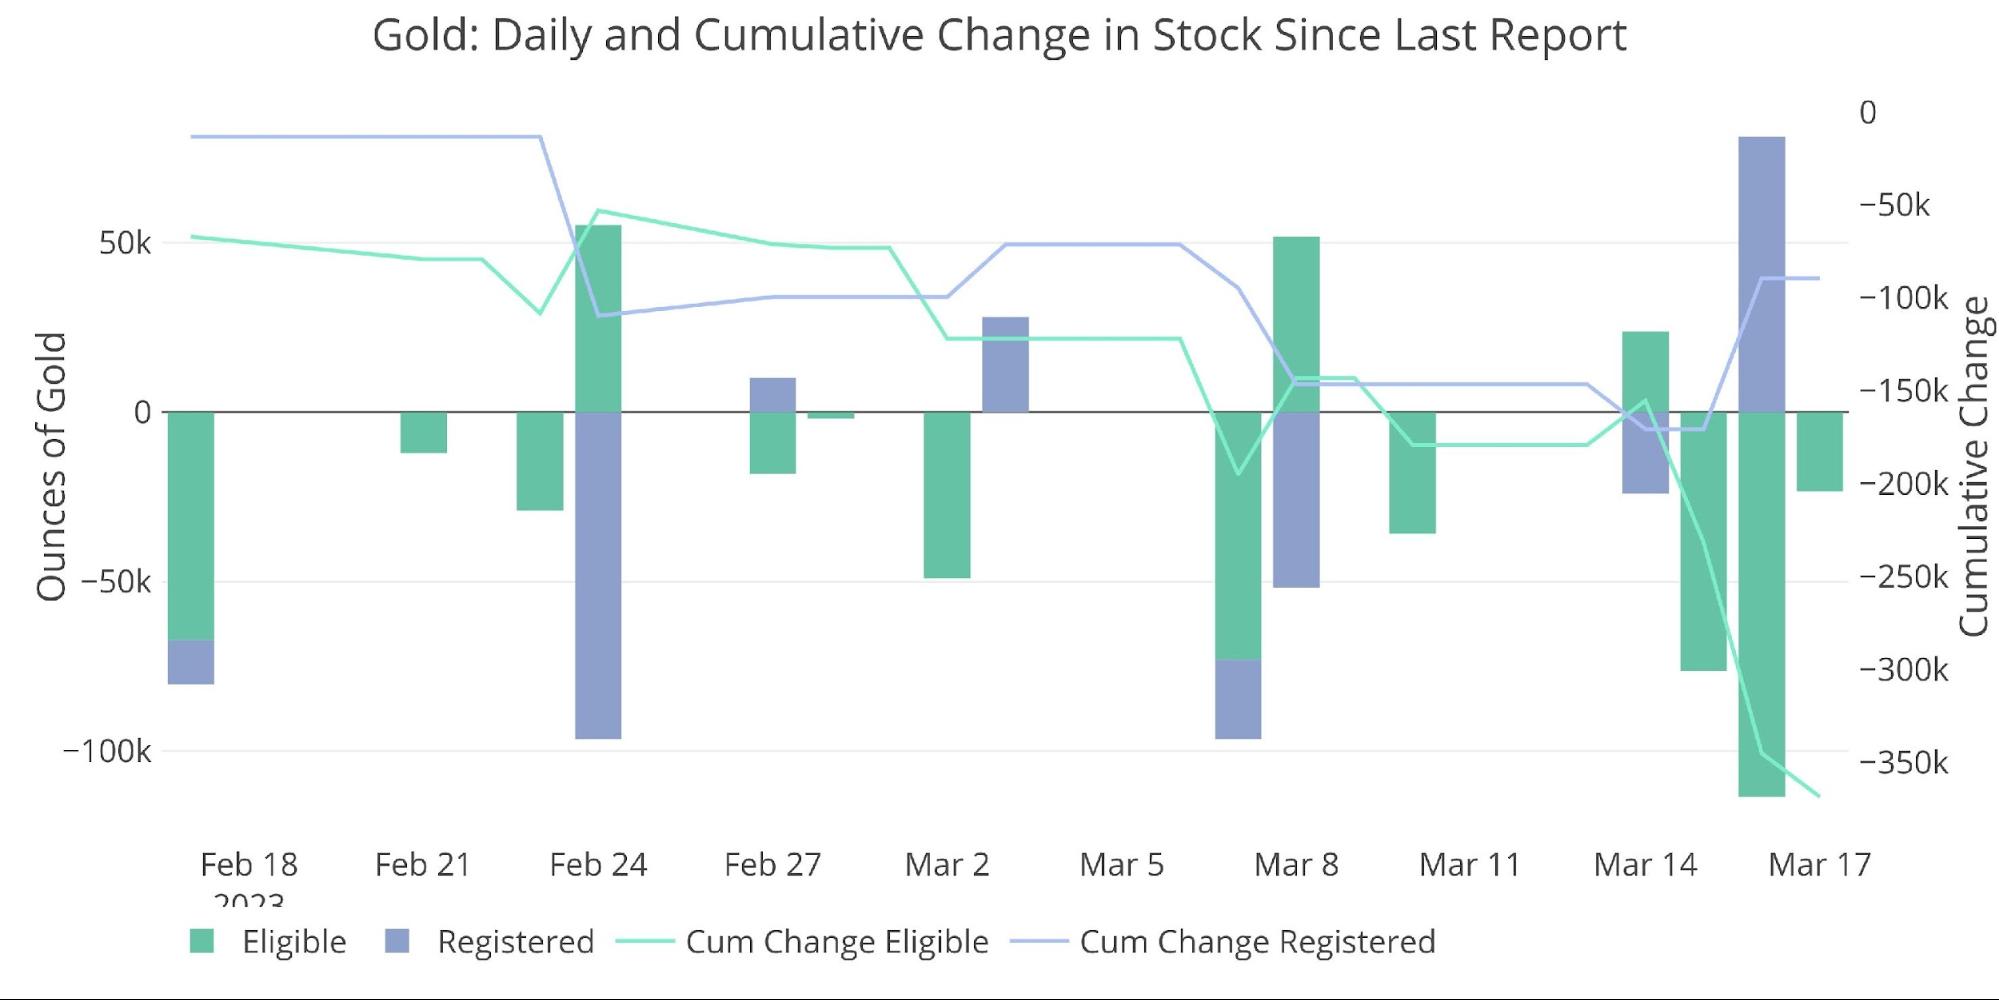Hide the Cum Change Registered series

click(x=1257, y=942)
